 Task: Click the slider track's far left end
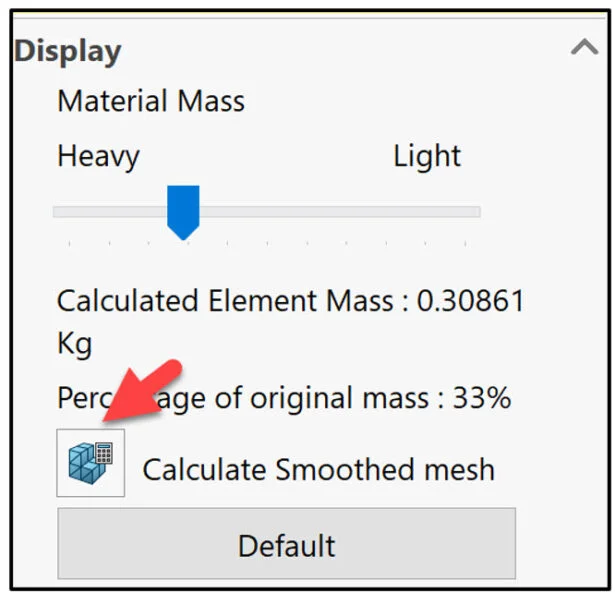coord(58,212)
